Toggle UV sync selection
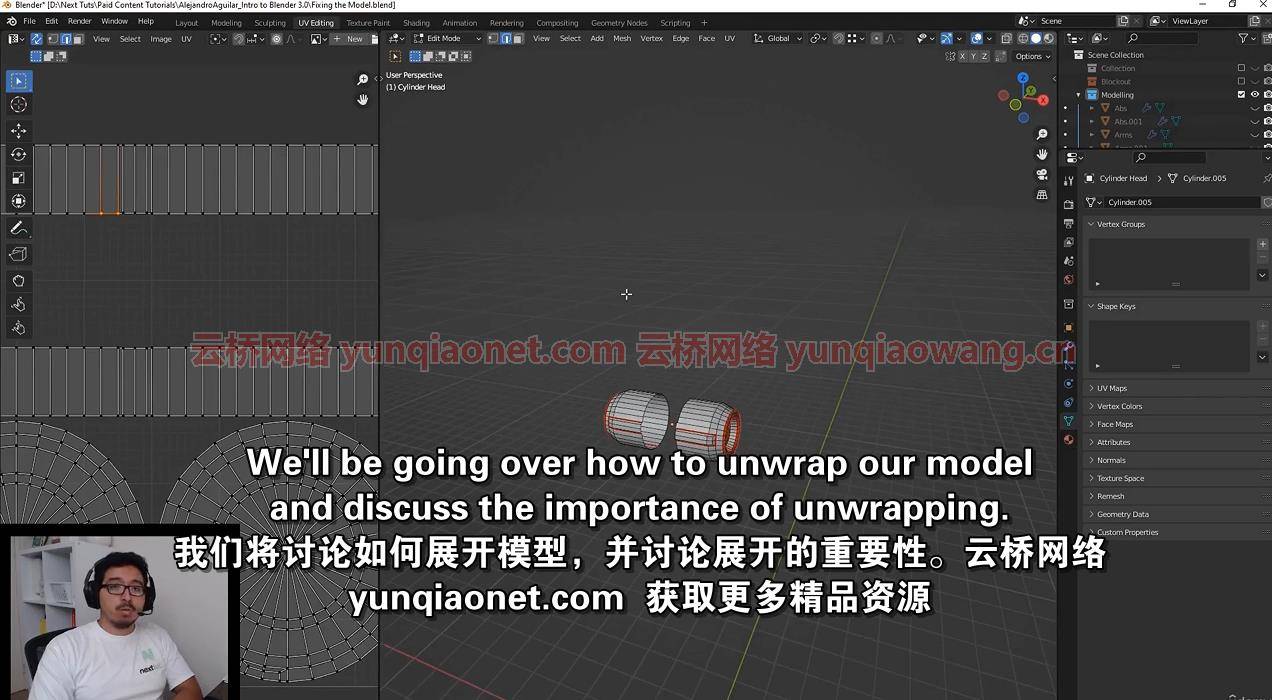 click(36, 39)
